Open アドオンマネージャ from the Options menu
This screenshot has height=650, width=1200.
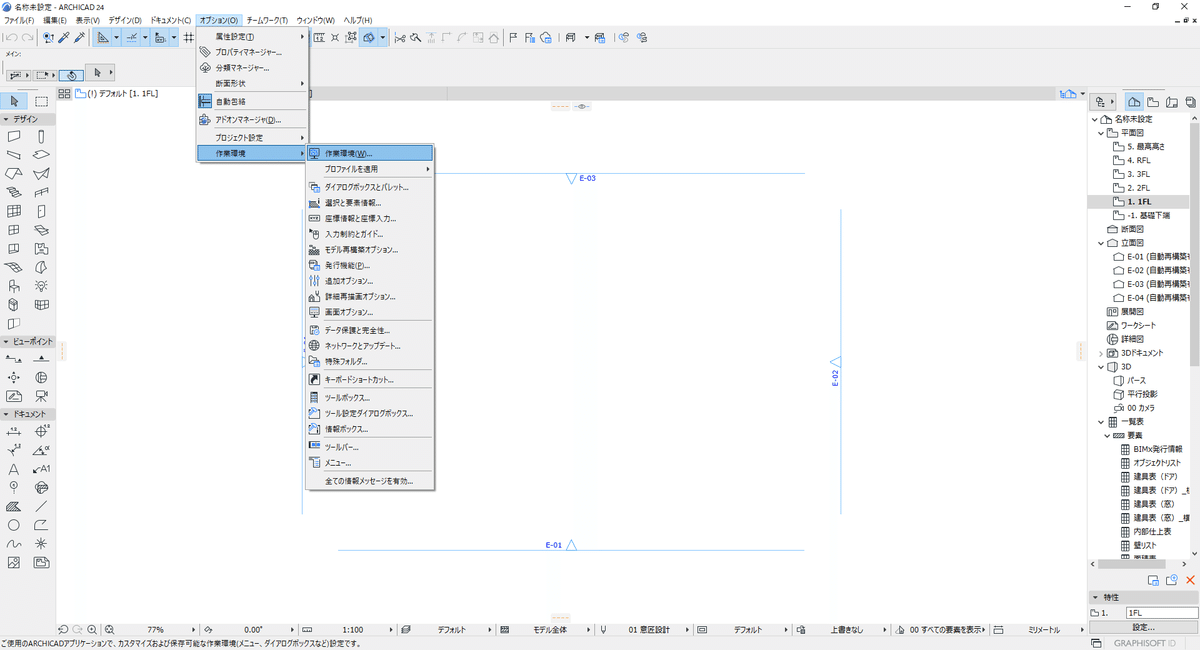[x=253, y=120]
